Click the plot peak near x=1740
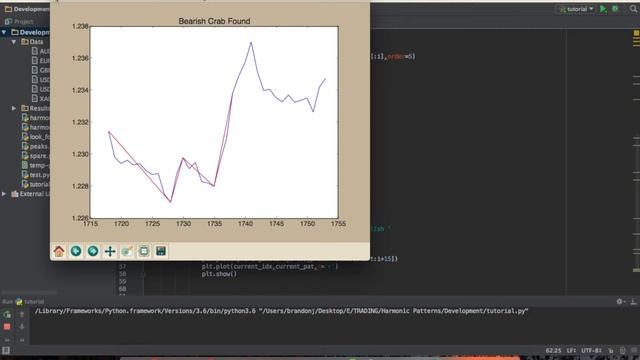Screen dimensions: 640x360 251,42
